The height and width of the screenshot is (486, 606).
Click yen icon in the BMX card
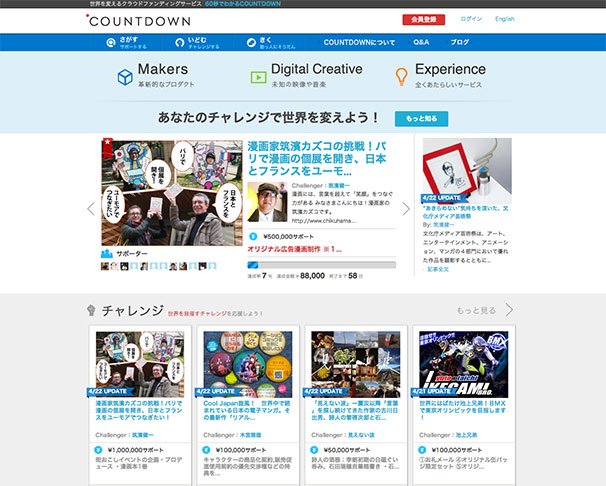pos(422,450)
